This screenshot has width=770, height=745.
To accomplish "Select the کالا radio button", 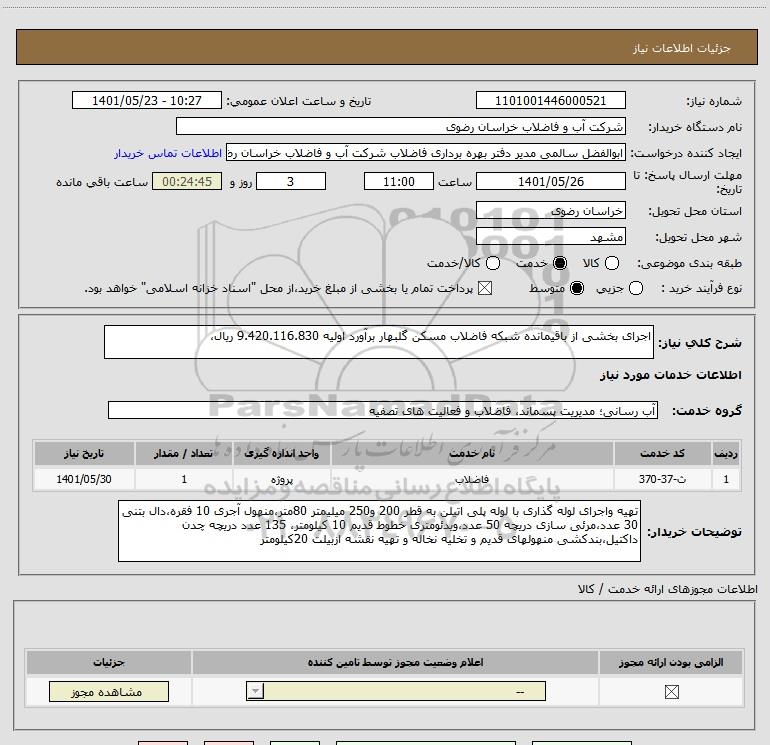I will [611, 263].
